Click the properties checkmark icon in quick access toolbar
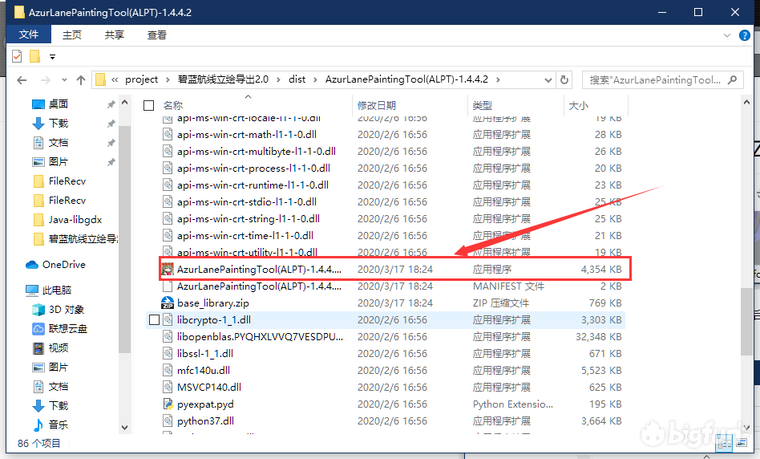Image resolution: width=760 pixels, height=459 pixels. click(x=17, y=57)
